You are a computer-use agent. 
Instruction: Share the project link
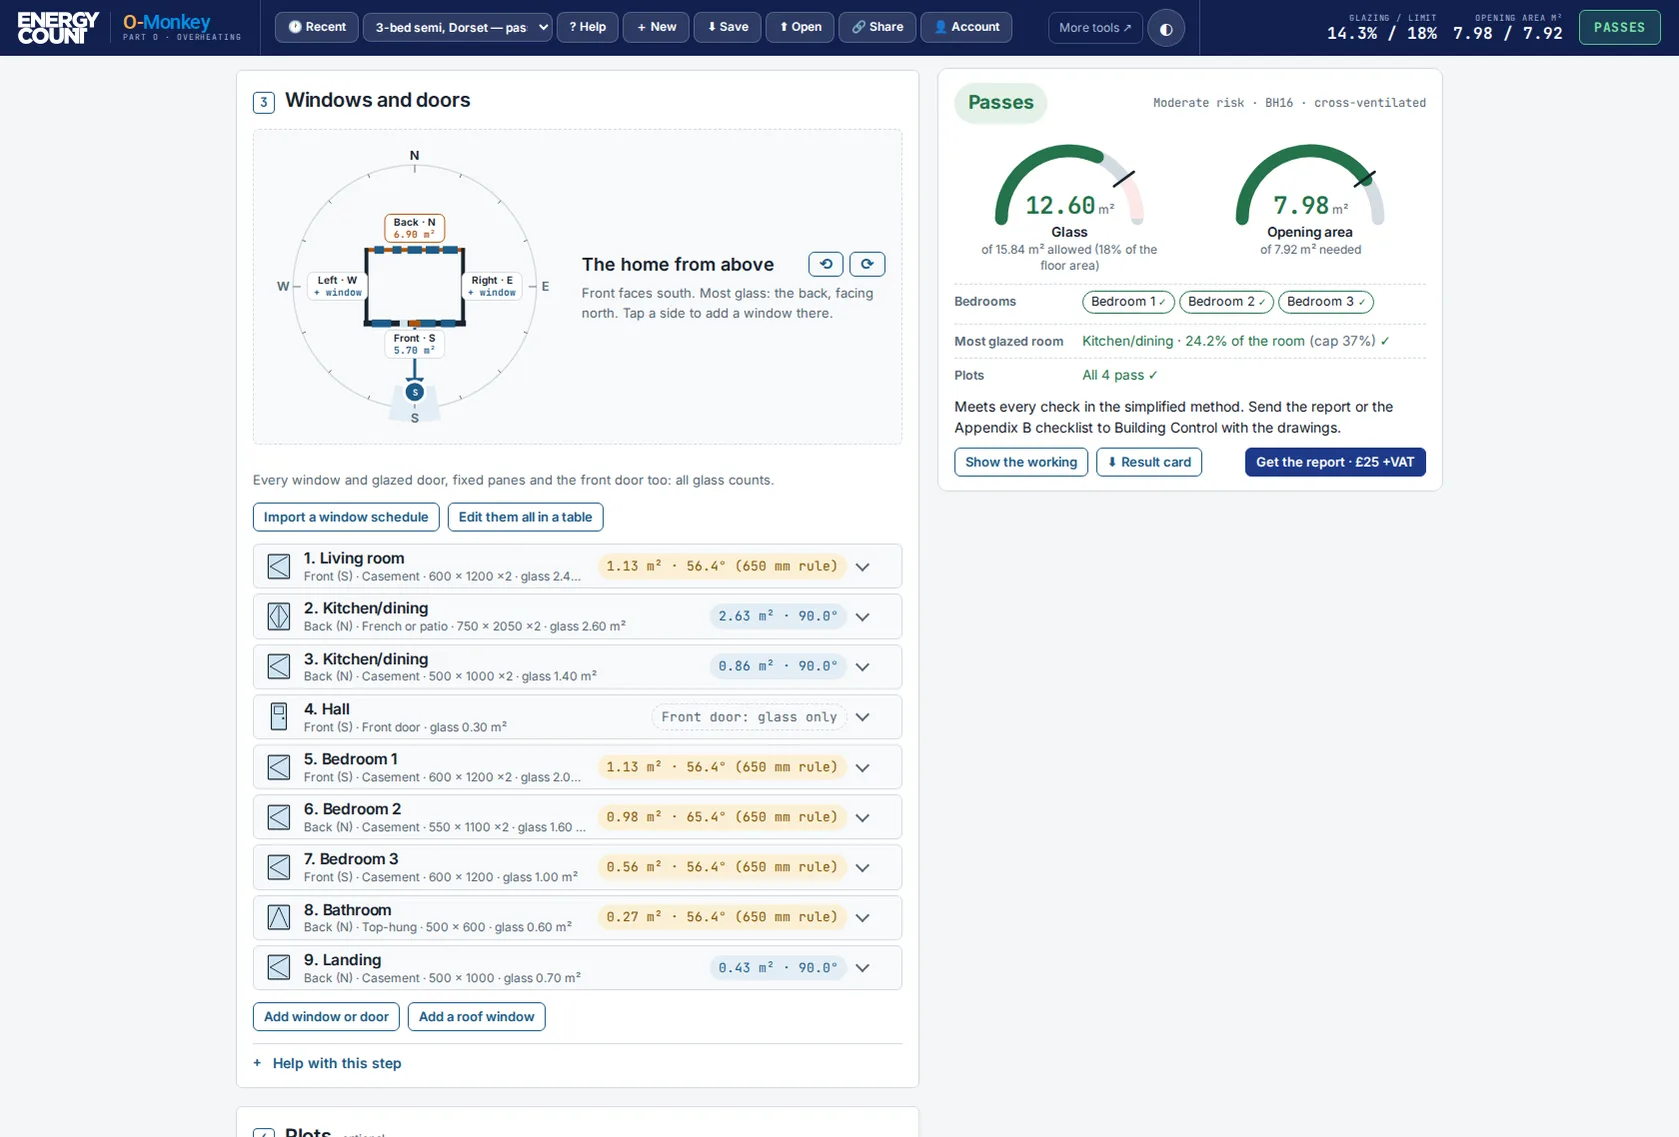877,27
